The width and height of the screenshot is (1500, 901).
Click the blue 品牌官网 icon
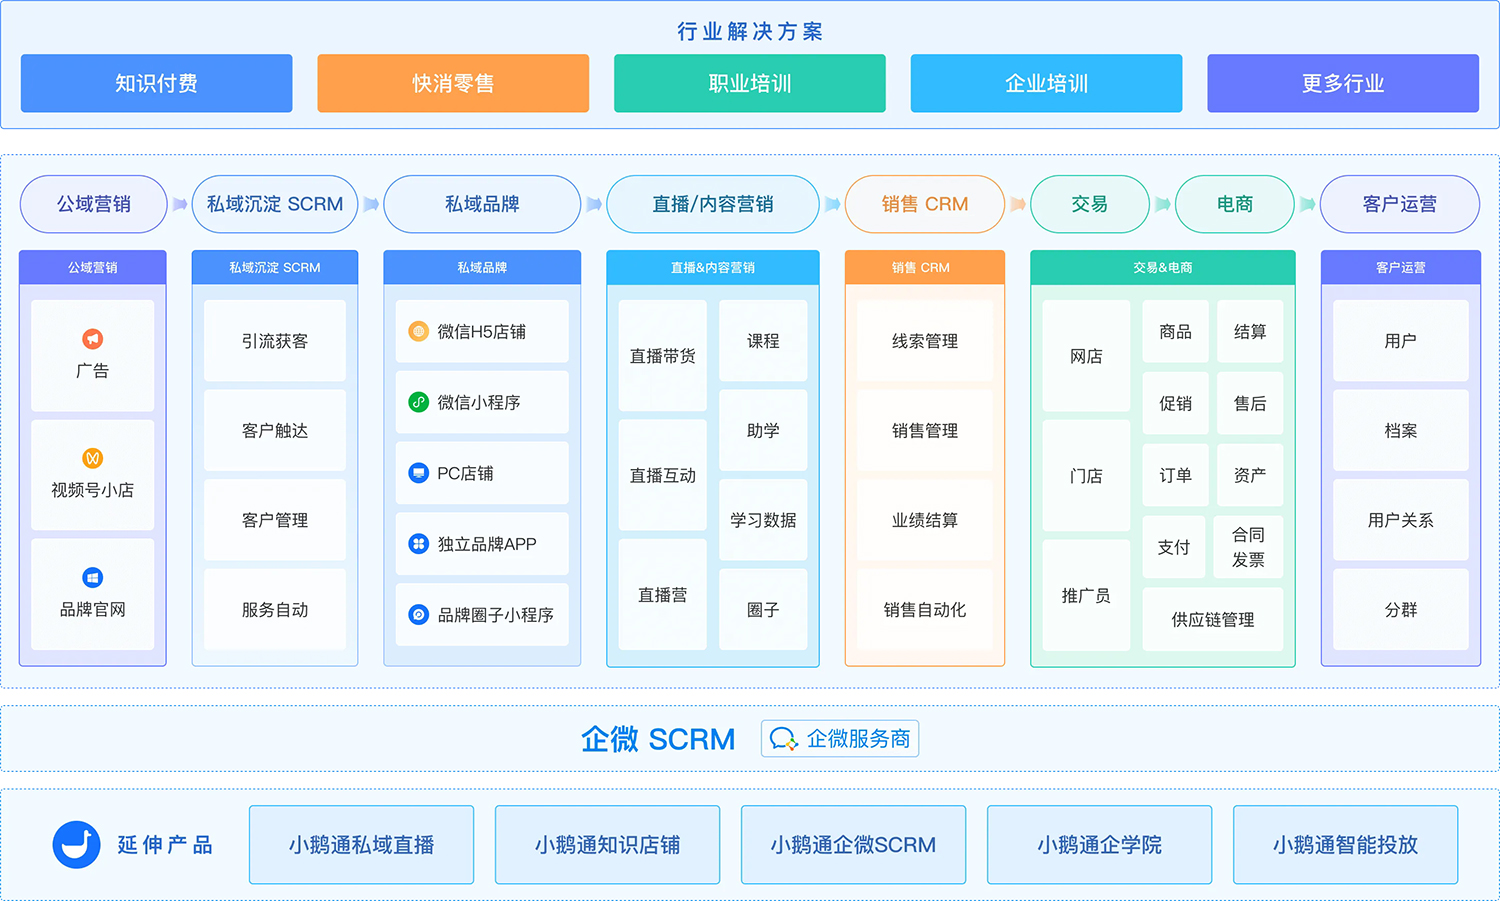[92, 578]
